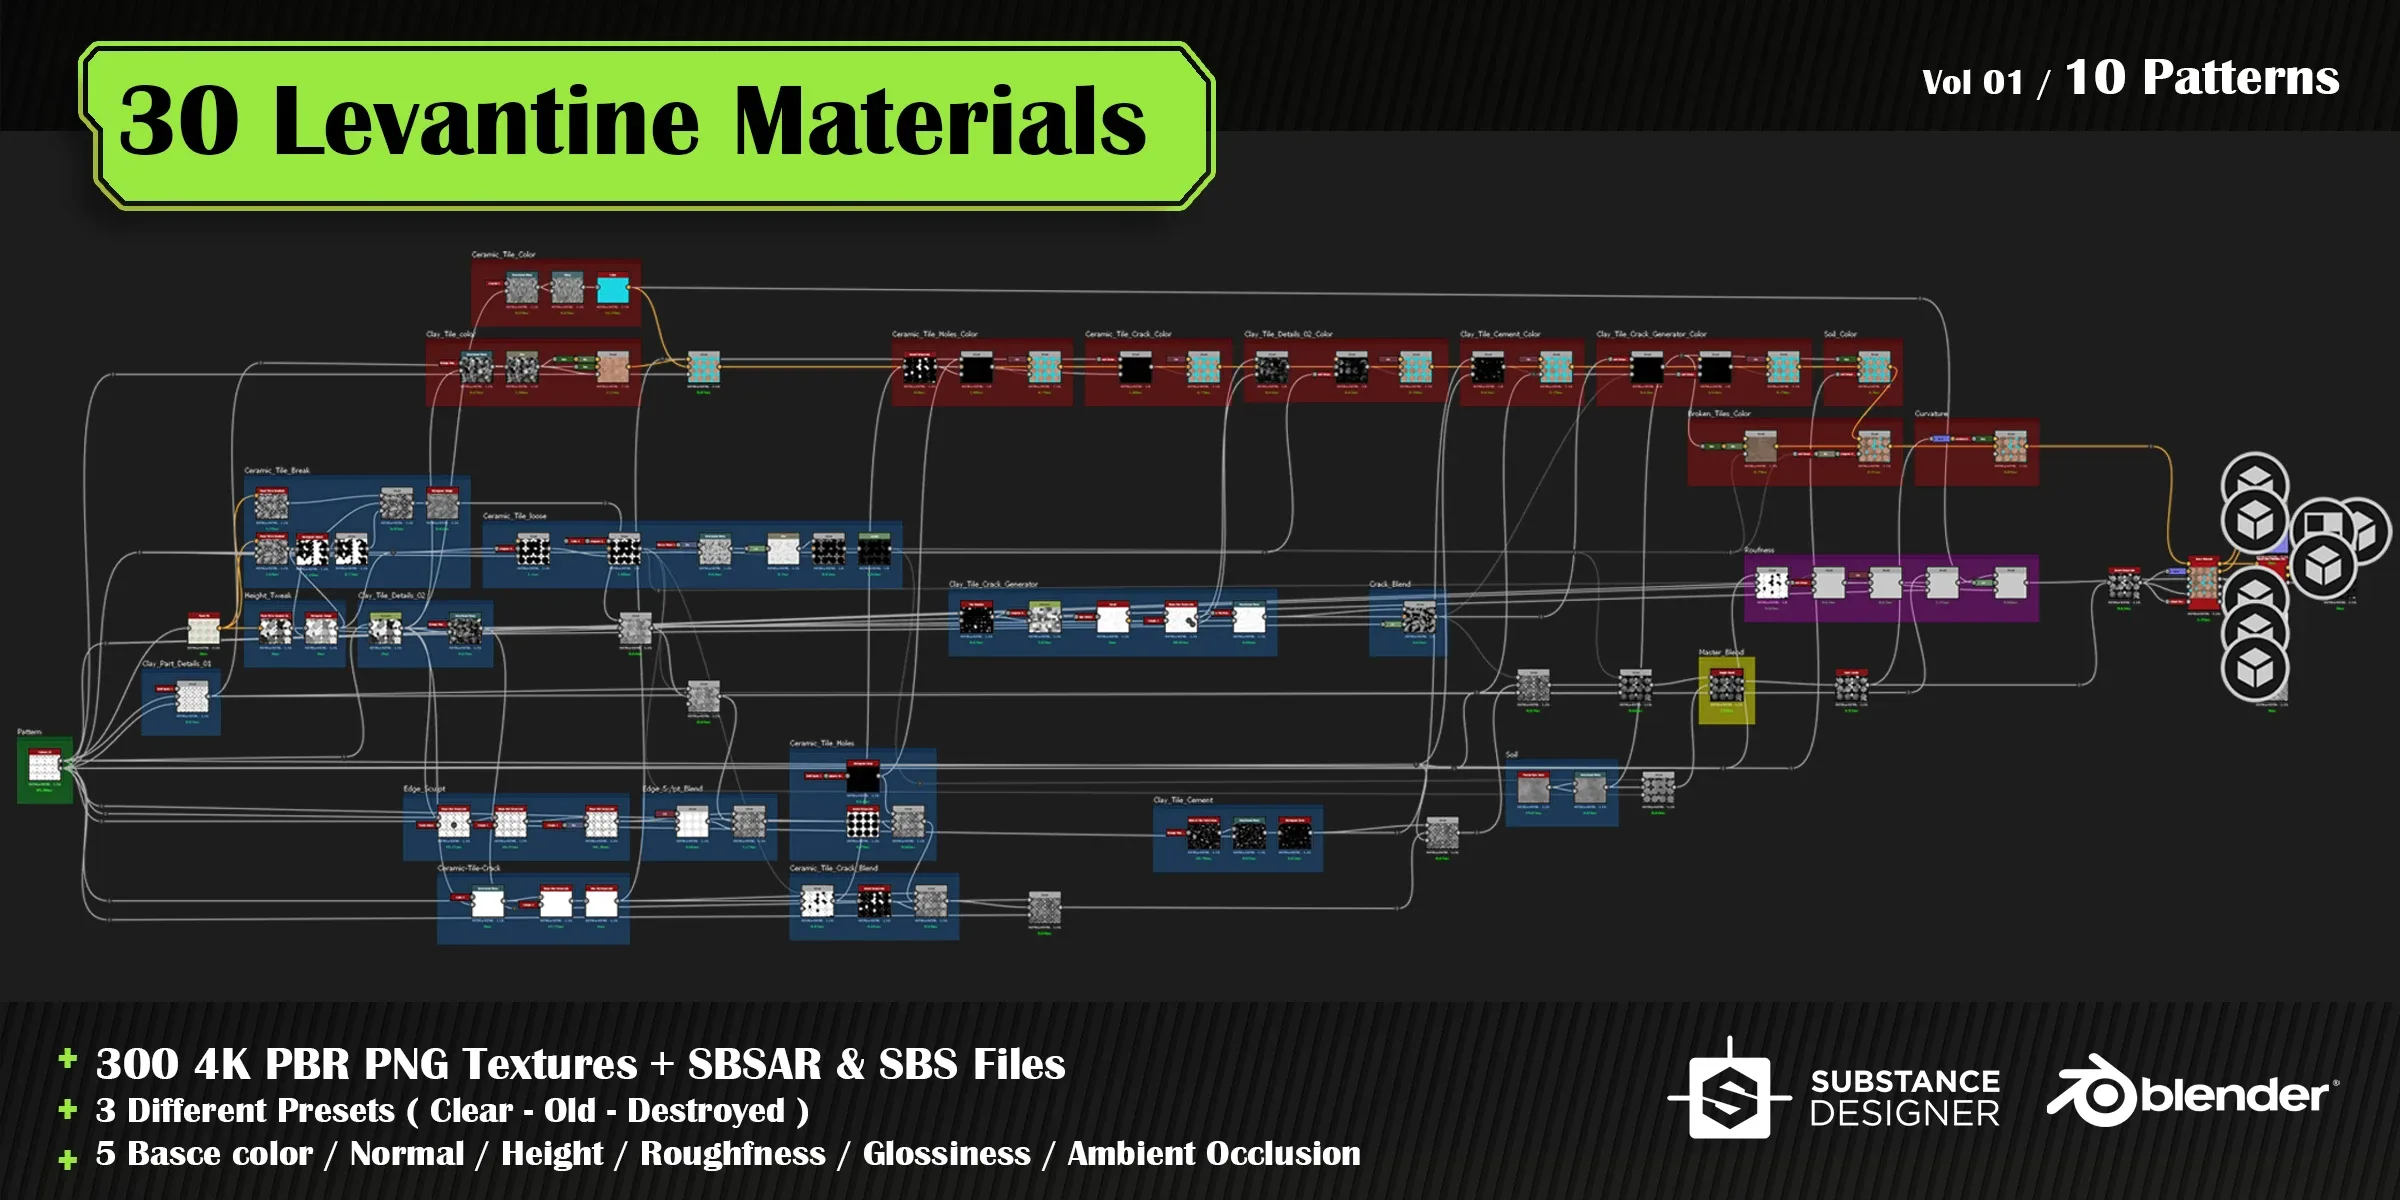This screenshot has height=1200, width=2400.
Task: Click the green plus beside '3 Different Presets'
Action: point(68,1109)
